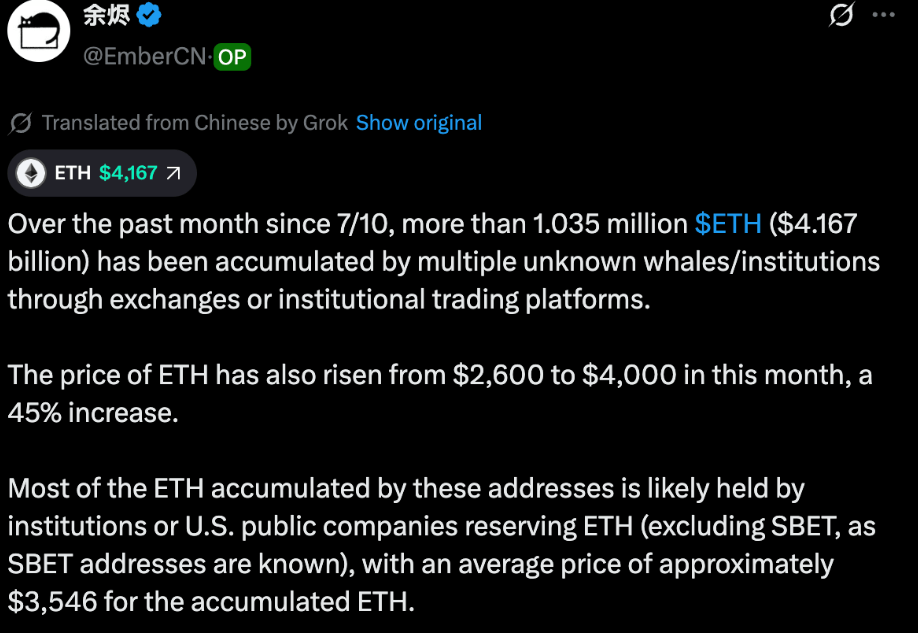Click the text '$2,600 to $4,000'
The width and height of the screenshot is (918, 633).
[564, 375]
